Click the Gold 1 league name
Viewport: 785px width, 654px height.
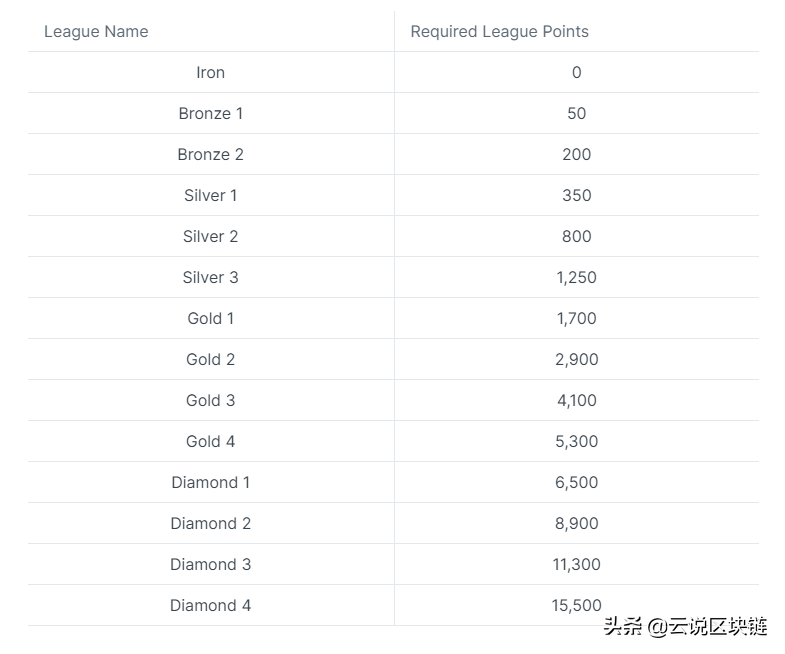point(210,319)
